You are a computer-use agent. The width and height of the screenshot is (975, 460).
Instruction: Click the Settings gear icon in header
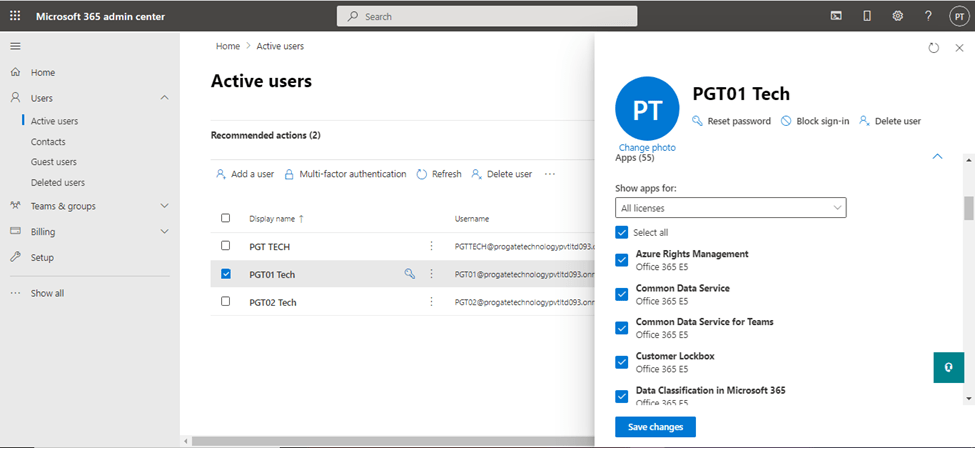[x=897, y=16]
